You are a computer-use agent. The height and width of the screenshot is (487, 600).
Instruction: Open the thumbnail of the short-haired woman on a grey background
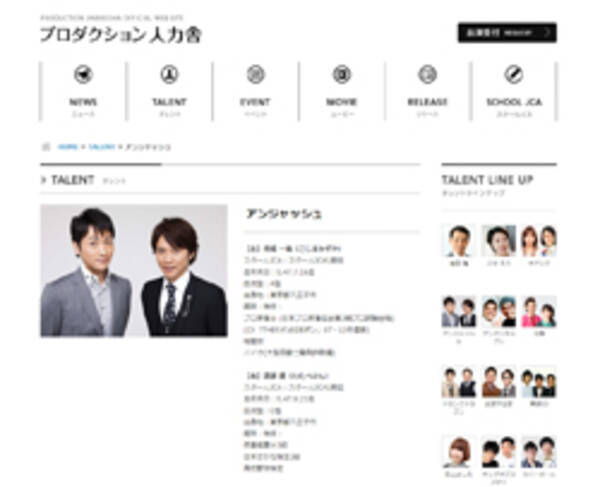point(499,241)
